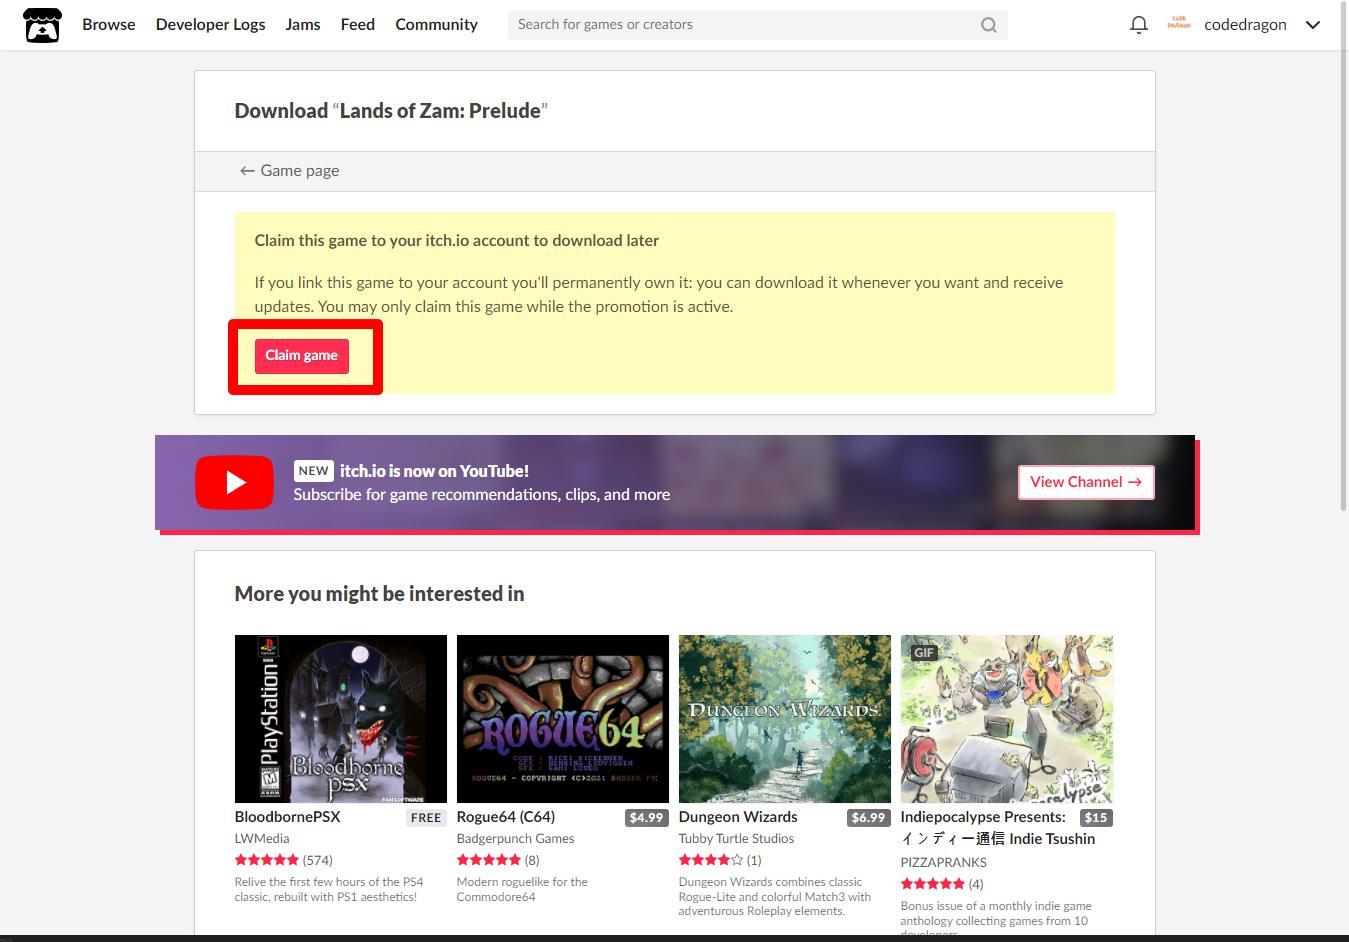The height and width of the screenshot is (942, 1349).
Task: Open the Indiepocalypse Presents title link
Action: (x=998, y=828)
